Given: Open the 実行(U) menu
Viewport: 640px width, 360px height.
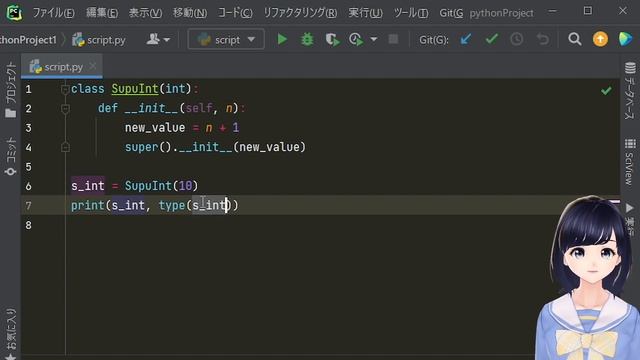Looking at the screenshot, I should pos(365,13).
